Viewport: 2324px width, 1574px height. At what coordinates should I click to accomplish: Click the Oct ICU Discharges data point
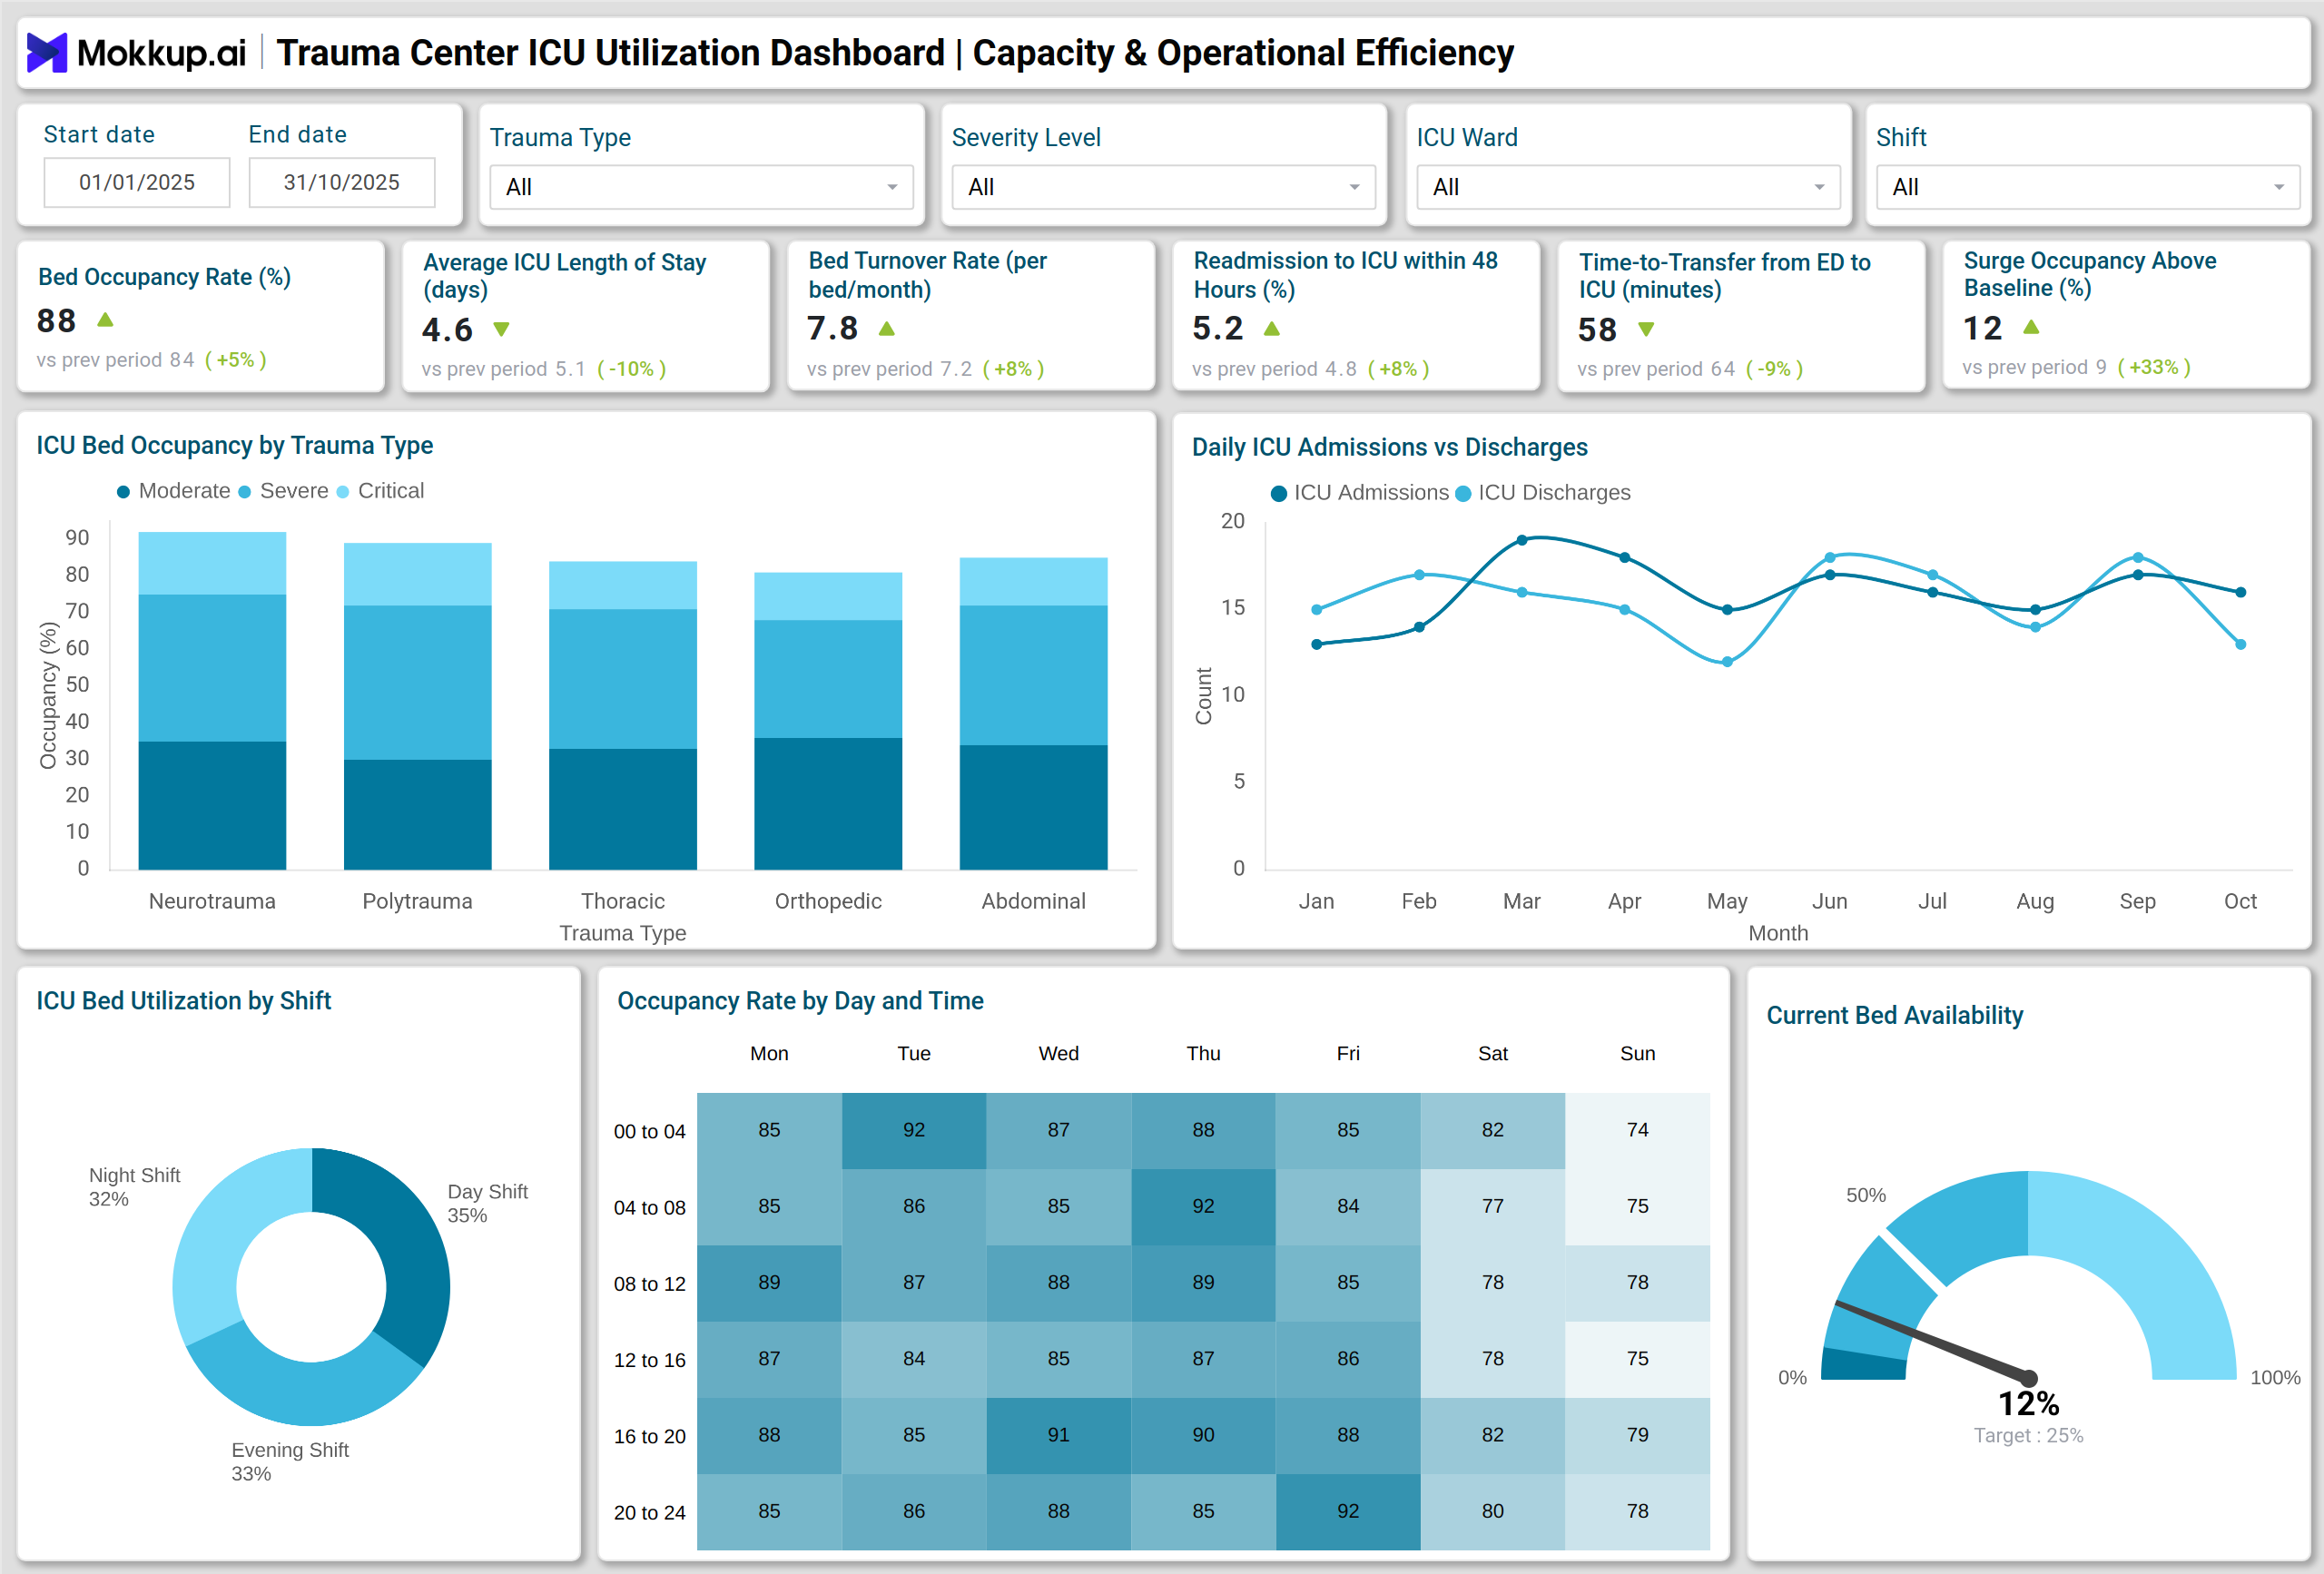2241,645
